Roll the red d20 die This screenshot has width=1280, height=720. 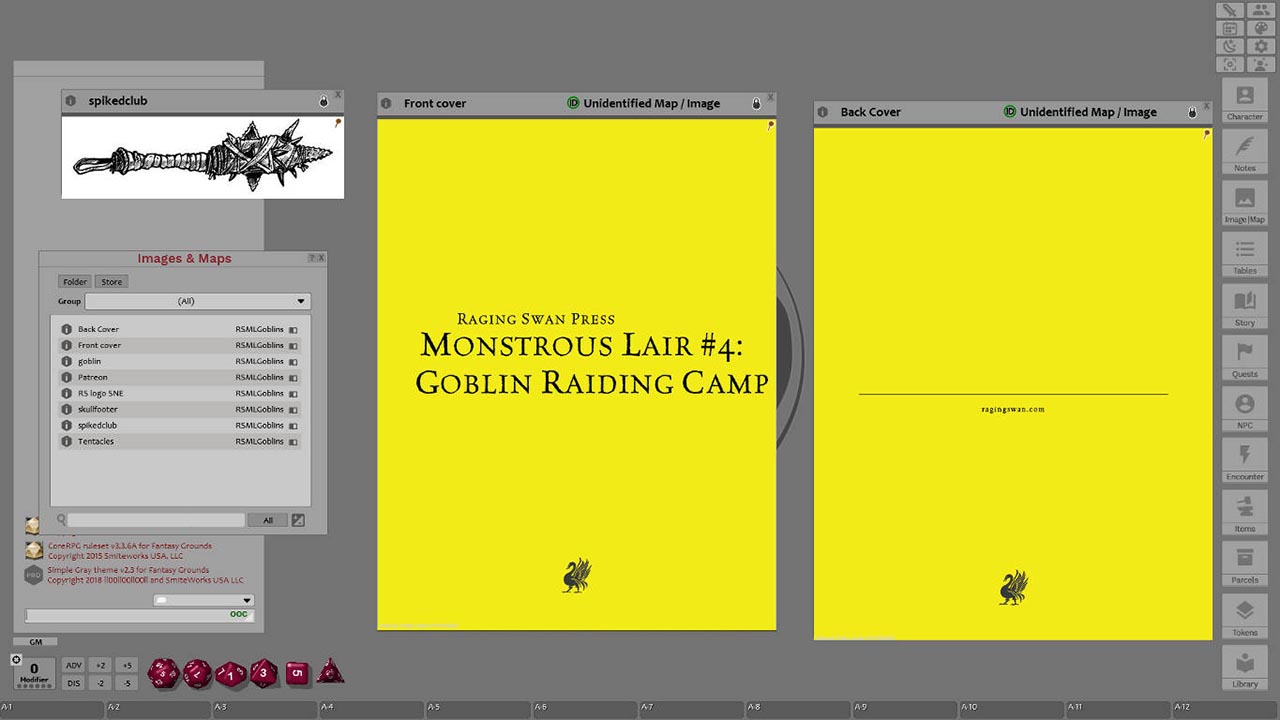click(163, 673)
